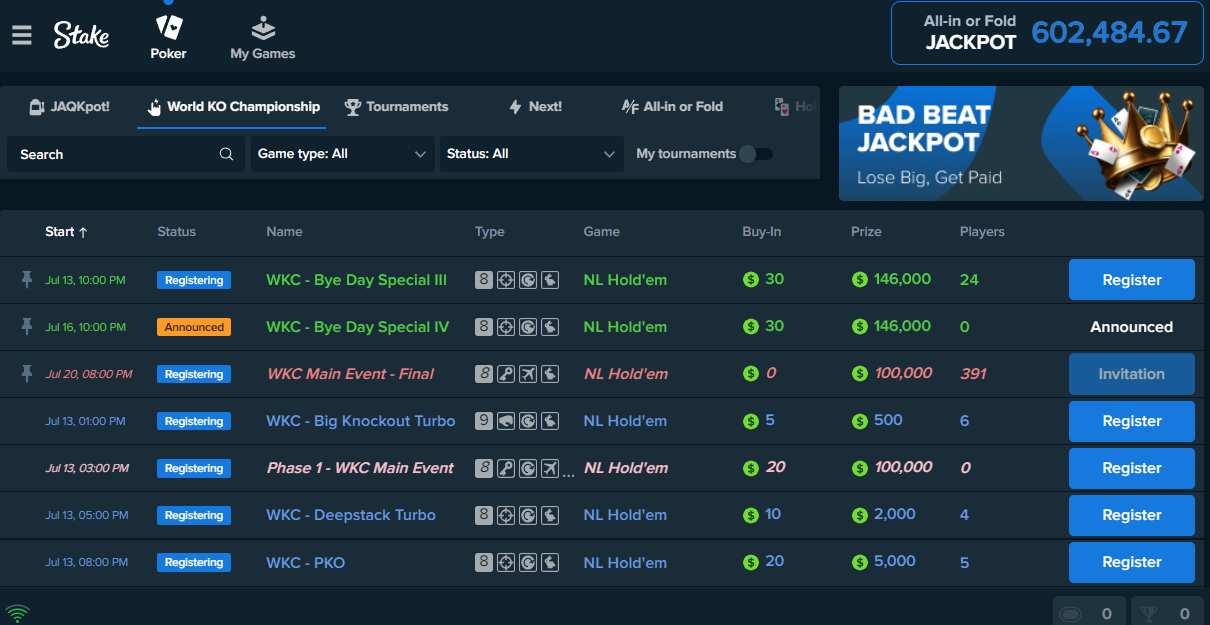Image resolution: width=1210 pixels, height=625 pixels.
Task: Click the bounty crosshair icon in Deepstack Turbo row
Action: tap(506, 515)
